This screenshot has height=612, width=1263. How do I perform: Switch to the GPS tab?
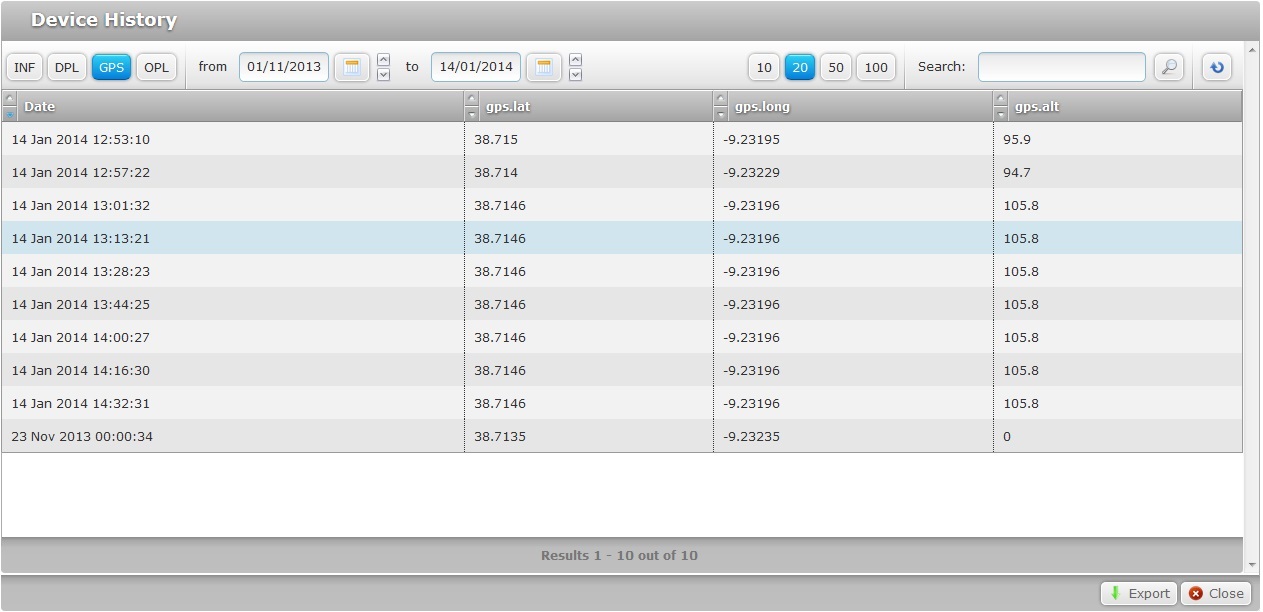point(111,67)
